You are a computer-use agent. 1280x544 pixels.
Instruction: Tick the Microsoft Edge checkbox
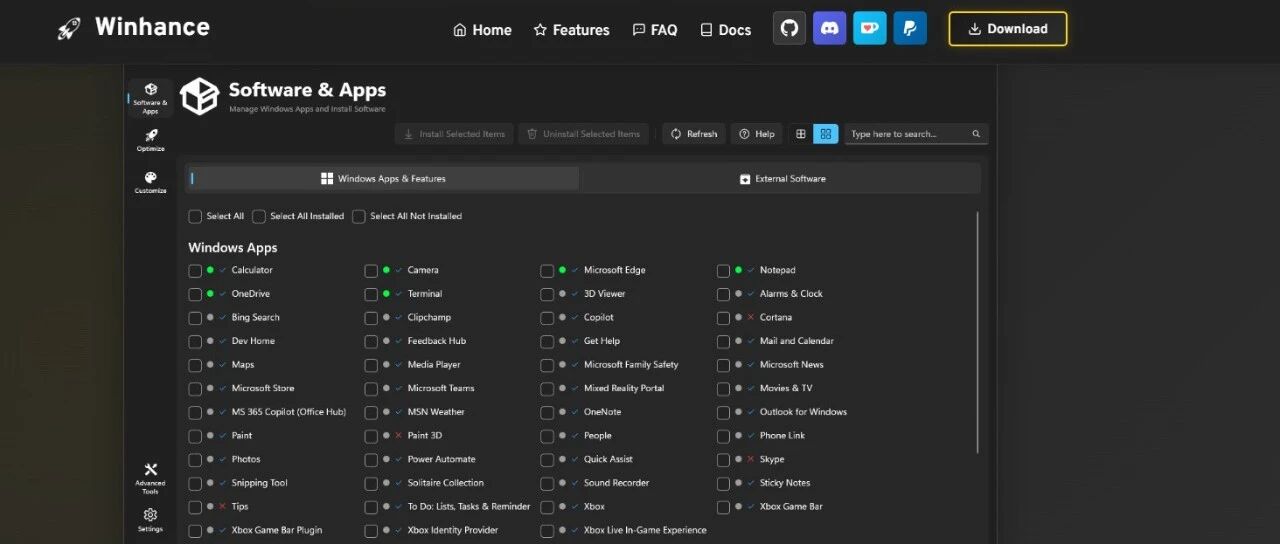(547, 271)
